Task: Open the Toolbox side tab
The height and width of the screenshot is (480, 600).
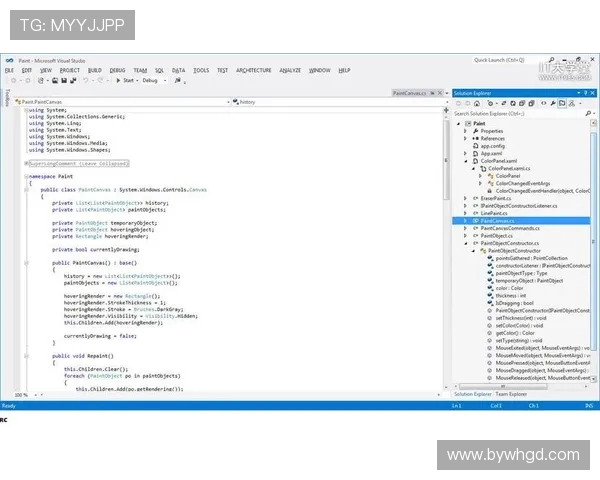Action: pyautogui.click(x=7, y=98)
